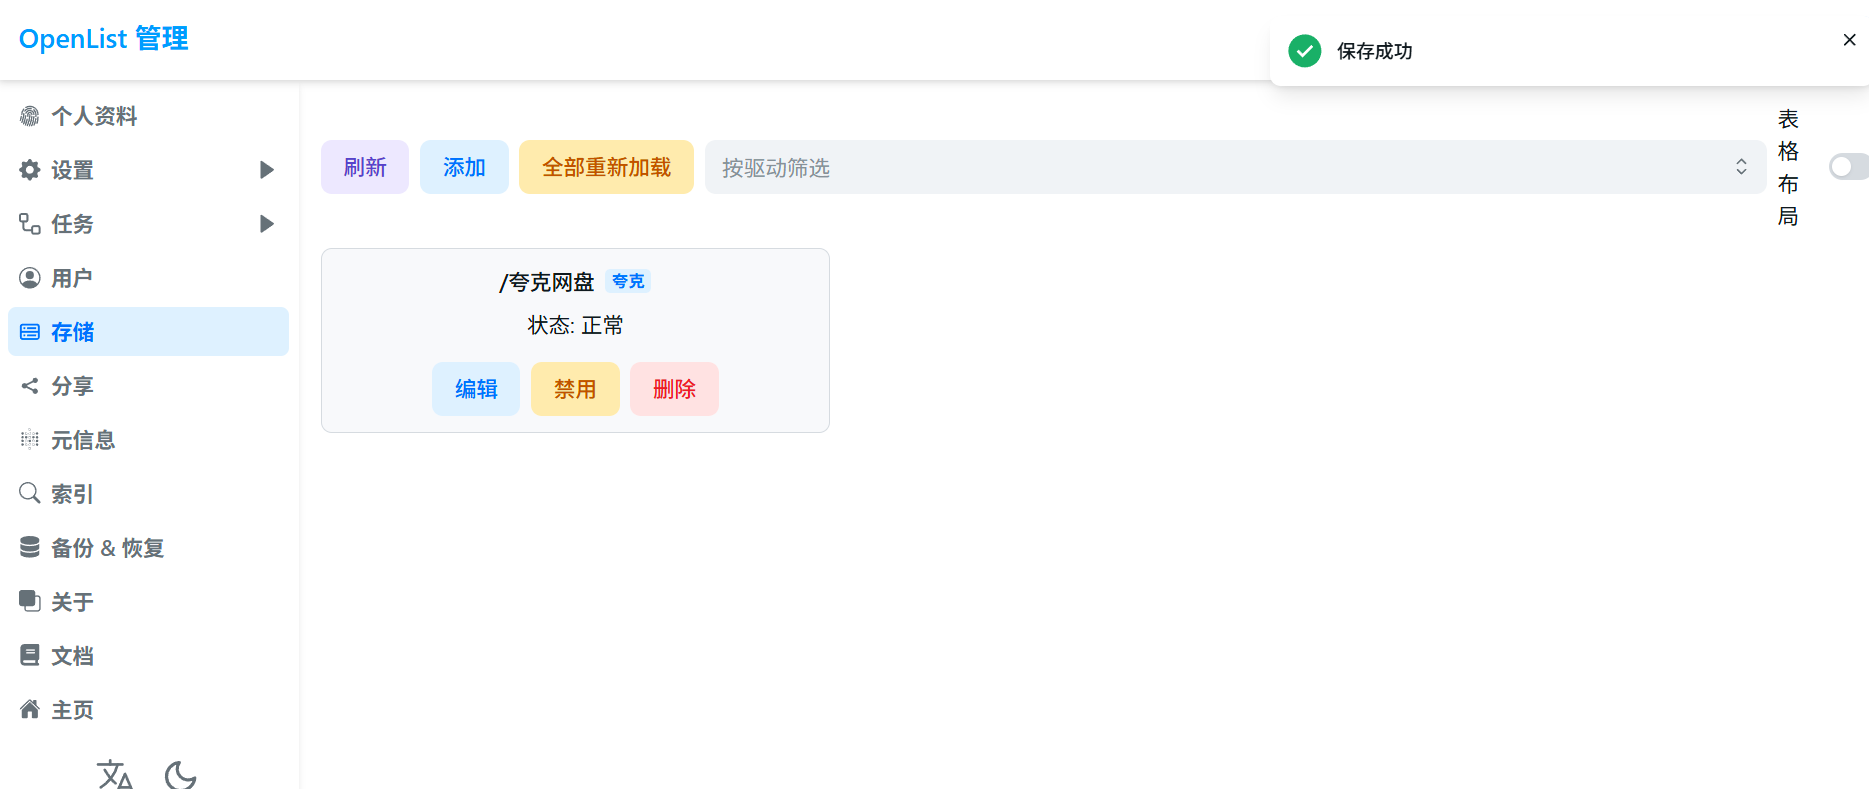Open the language switcher icon

tap(114, 774)
